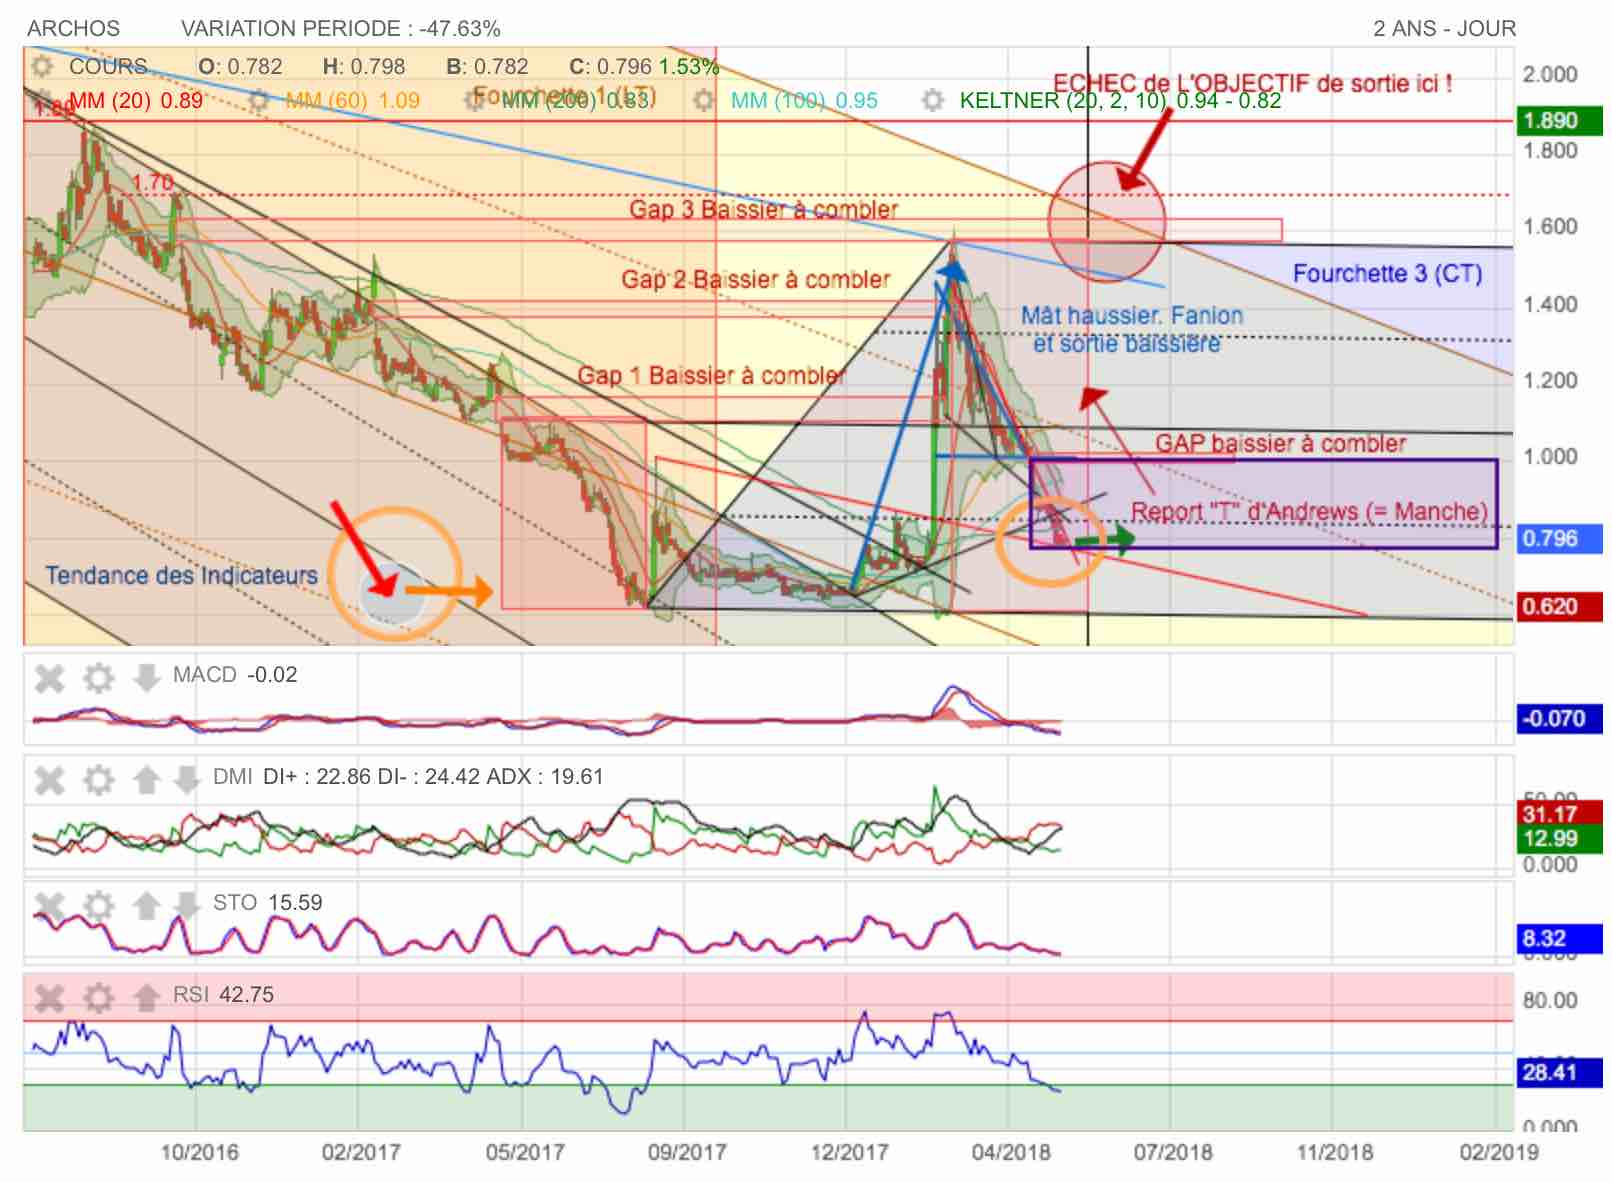Click the 'MM (60) 1.09' indicator label
This screenshot has width=1612, height=1182.
[352, 100]
